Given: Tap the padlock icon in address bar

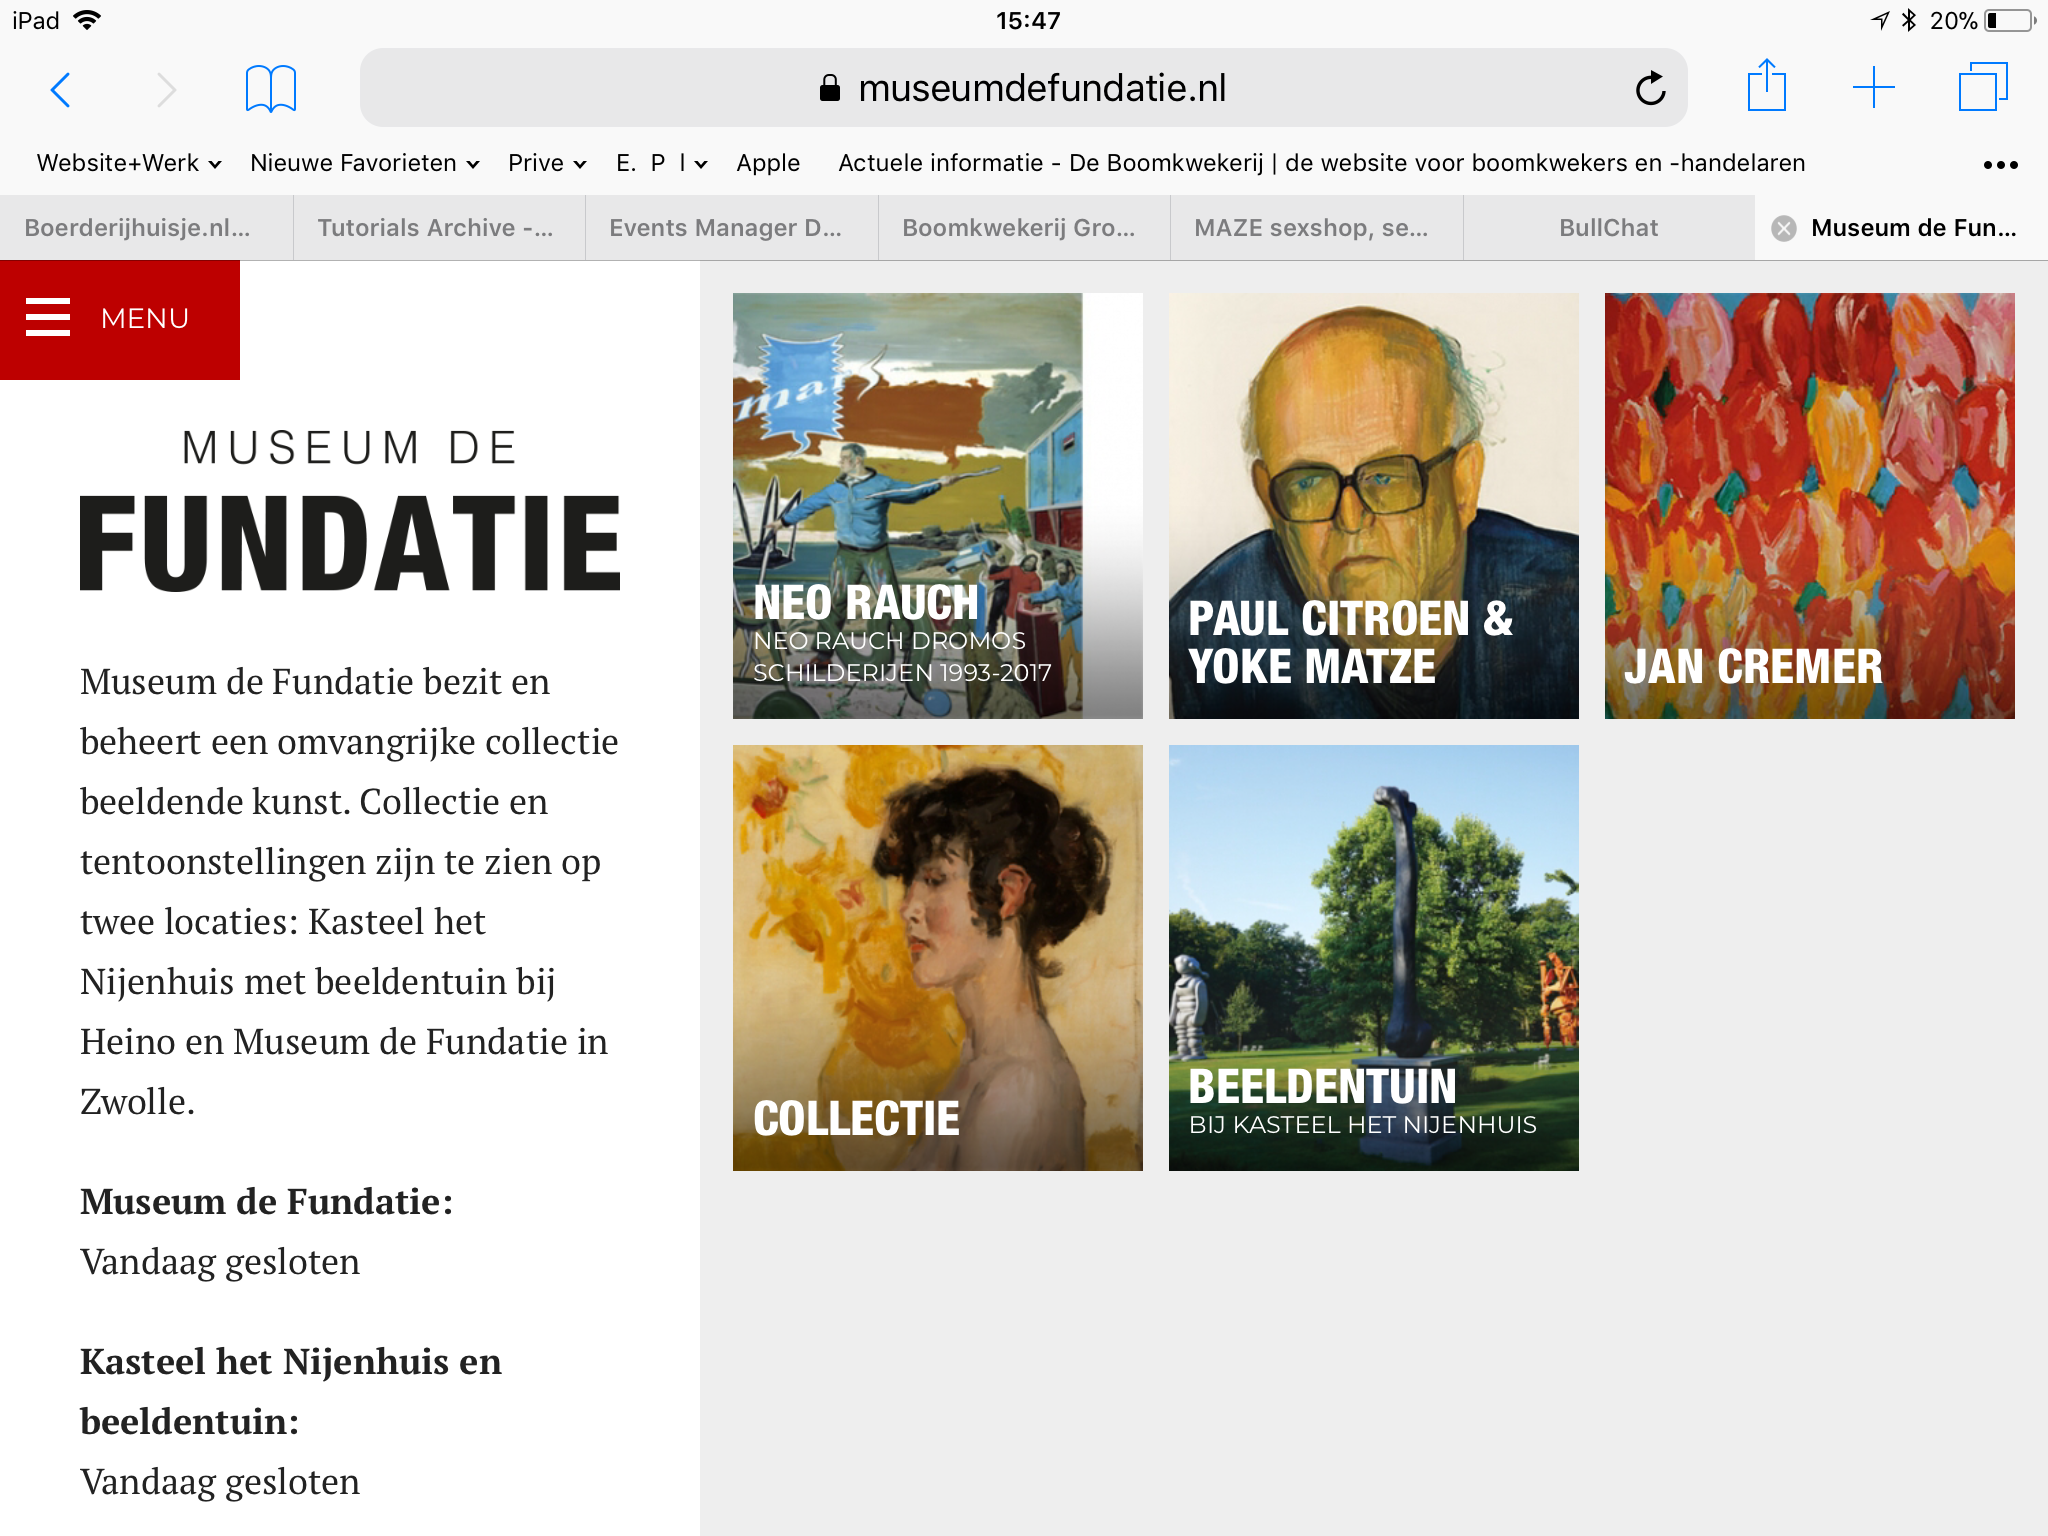Looking at the screenshot, I should coord(829,88).
